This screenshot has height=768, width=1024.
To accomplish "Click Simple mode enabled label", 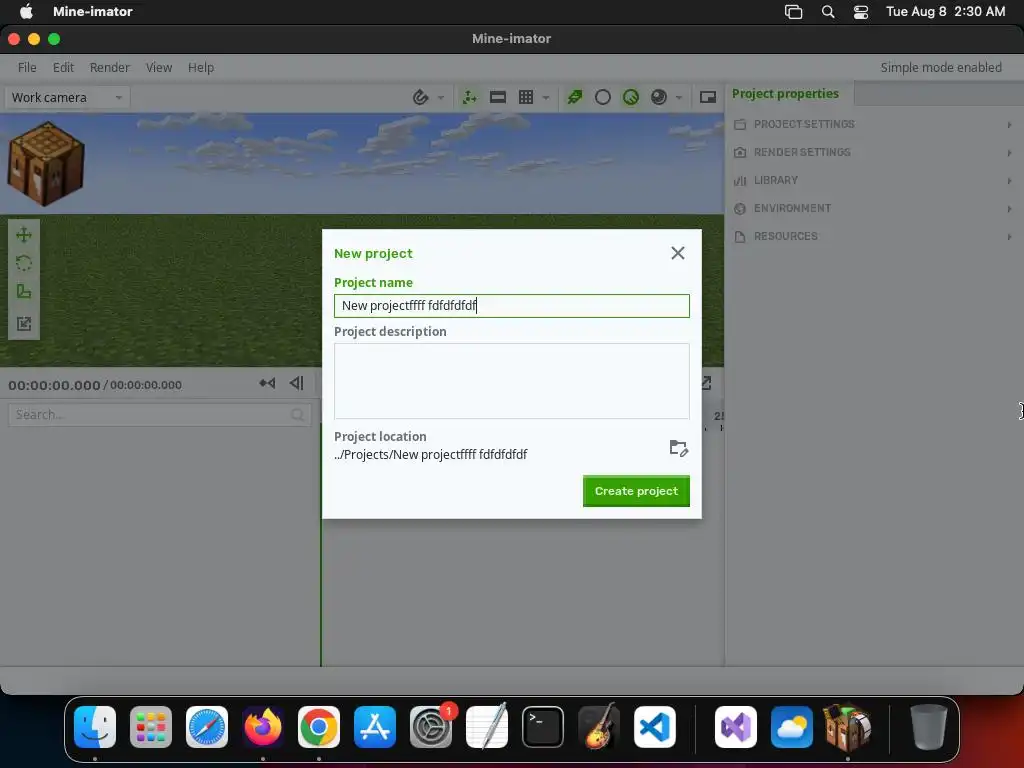I will 940,67.
